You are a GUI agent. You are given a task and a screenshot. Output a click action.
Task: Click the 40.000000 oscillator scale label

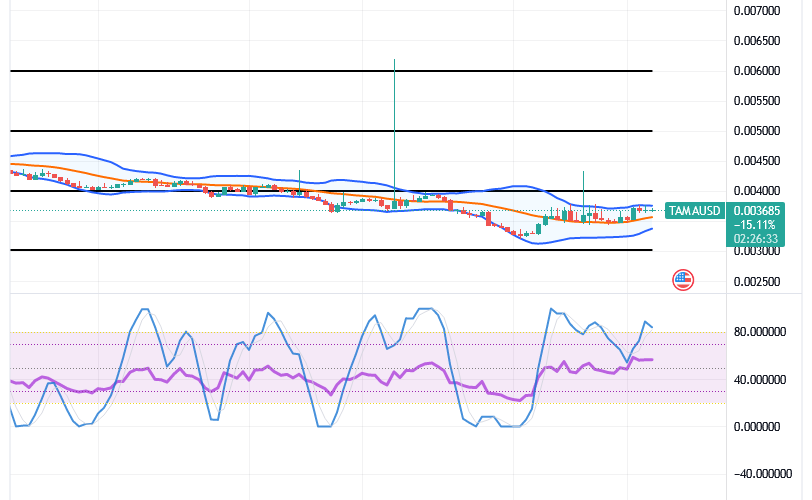point(760,380)
